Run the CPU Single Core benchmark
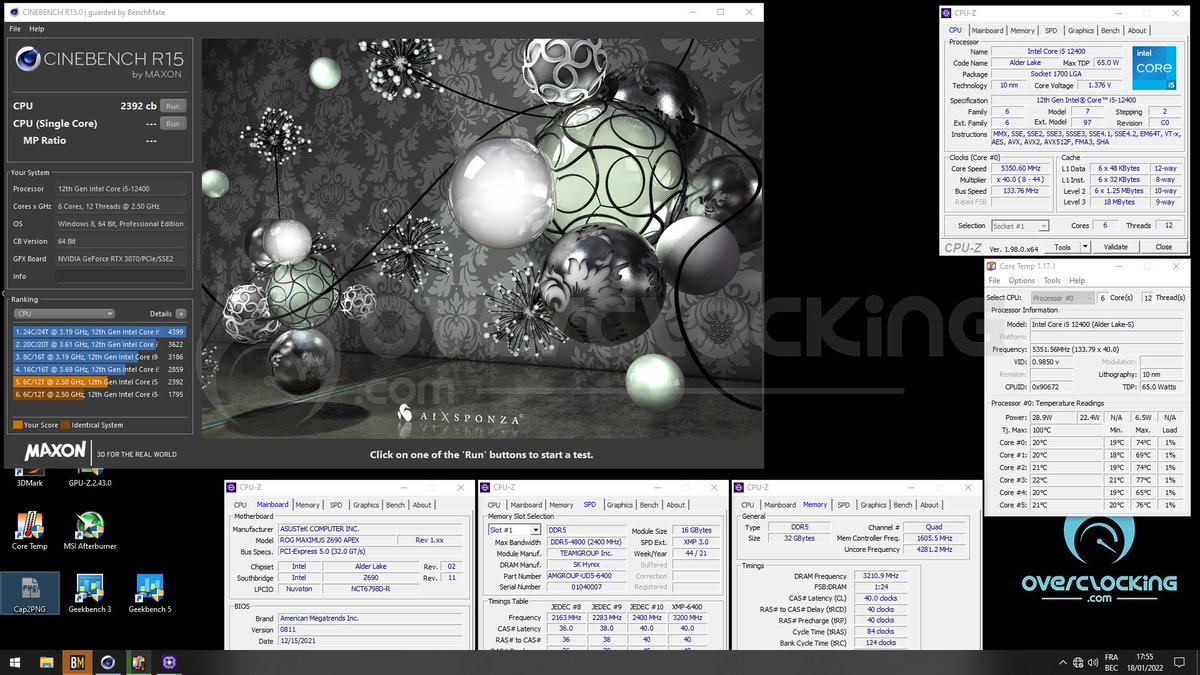The image size is (1200, 675). coord(173,123)
